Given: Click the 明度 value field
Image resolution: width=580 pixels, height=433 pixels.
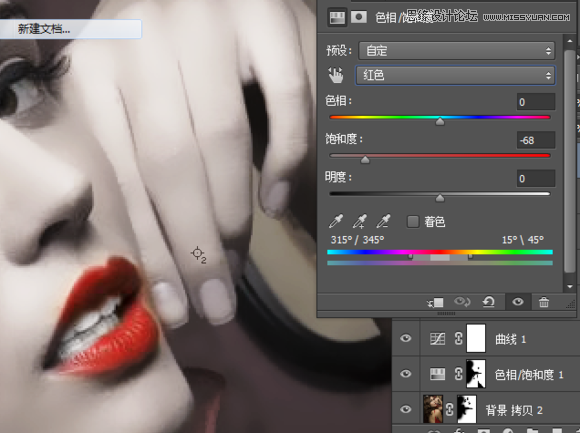Looking at the screenshot, I should 536,179.
